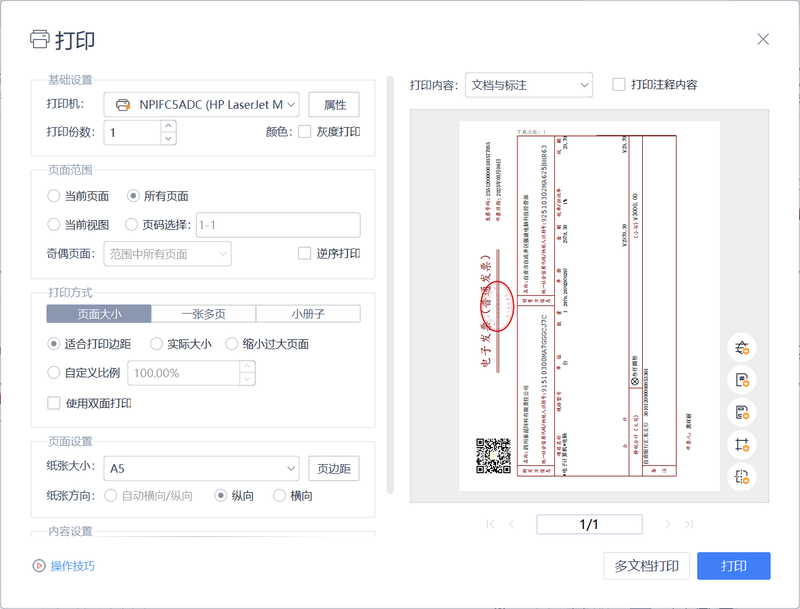Switch to the 小册子 tab
The image size is (800, 609).
pyautogui.click(x=307, y=314)
